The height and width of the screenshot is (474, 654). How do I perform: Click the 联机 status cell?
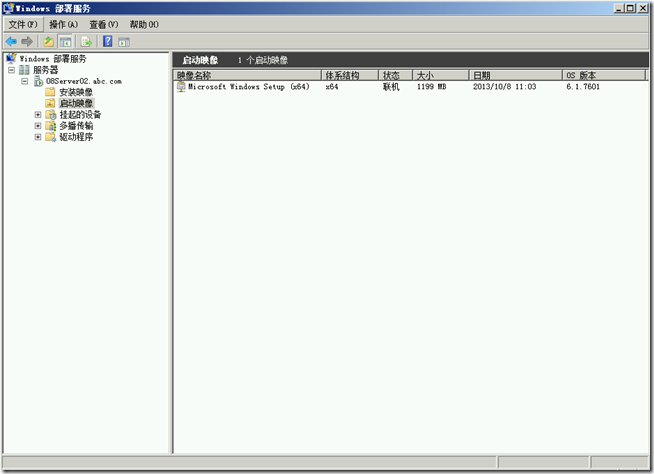click(x=391, y=87)
